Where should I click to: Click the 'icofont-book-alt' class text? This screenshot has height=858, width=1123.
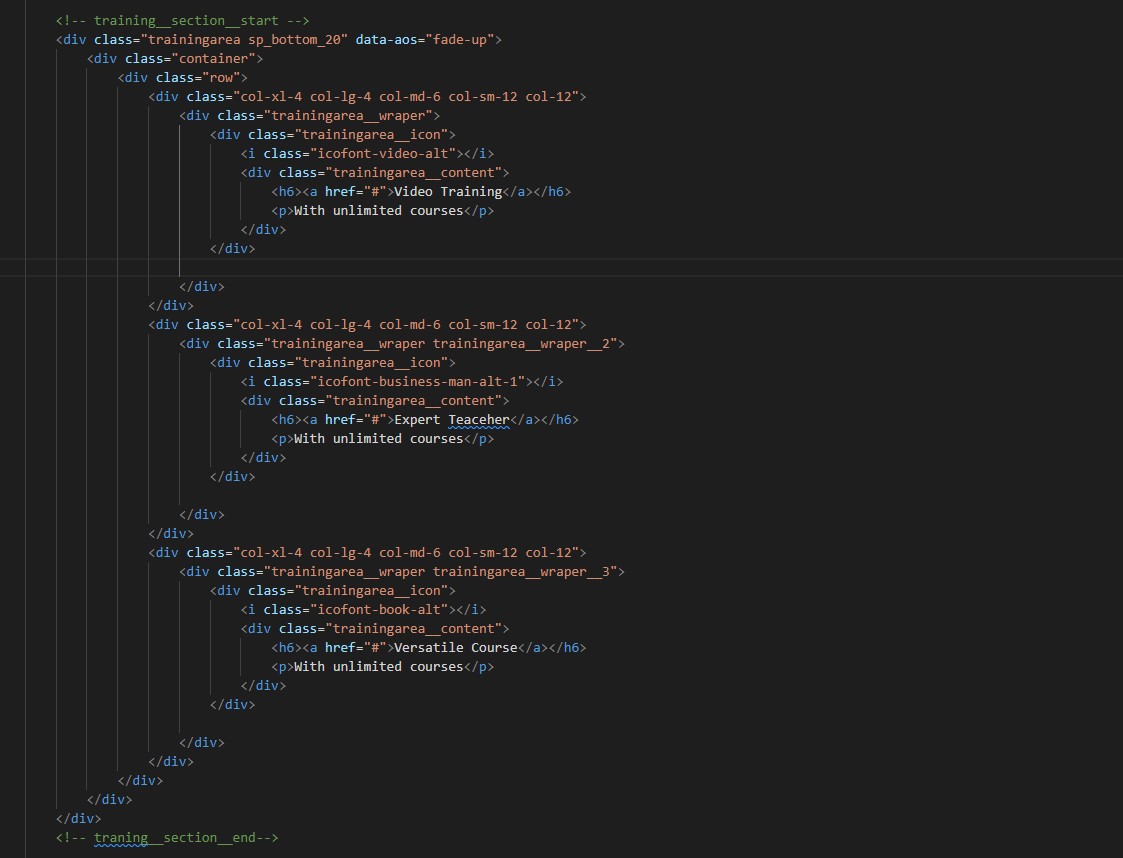(379, 609)
